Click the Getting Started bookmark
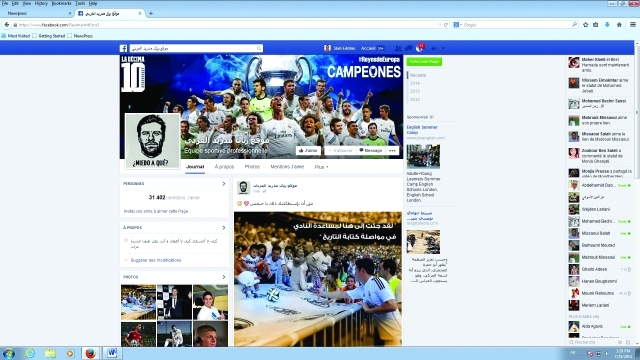The image size is (640, 360). click(x=49, y=36)
